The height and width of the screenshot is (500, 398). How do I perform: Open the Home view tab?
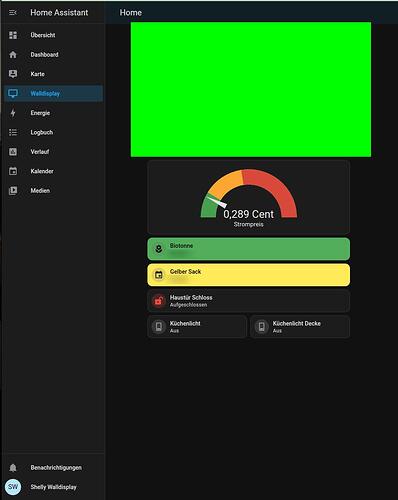[x=131, y=13]
